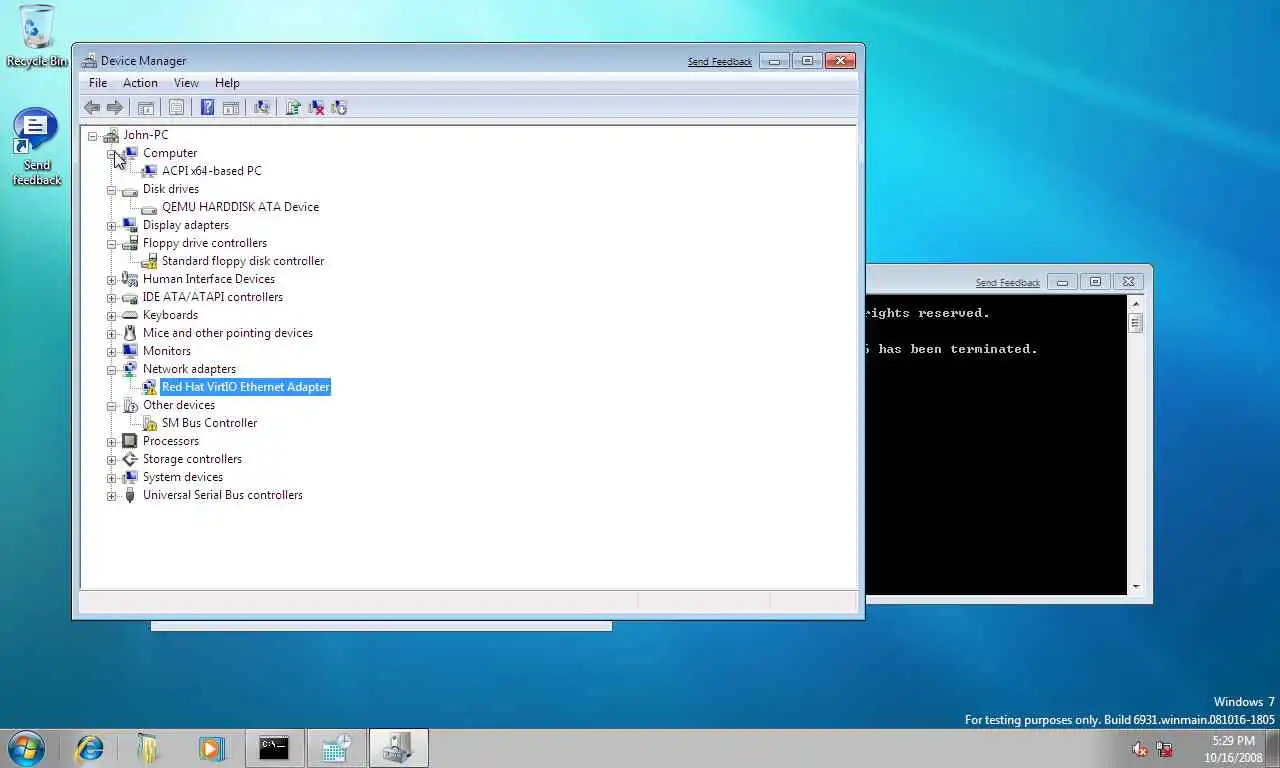The width and height of the screenshot is (1280, 768).
Task: Toggle the Show/Hide Console Tree toolbar icon
Action: [145, 108]
